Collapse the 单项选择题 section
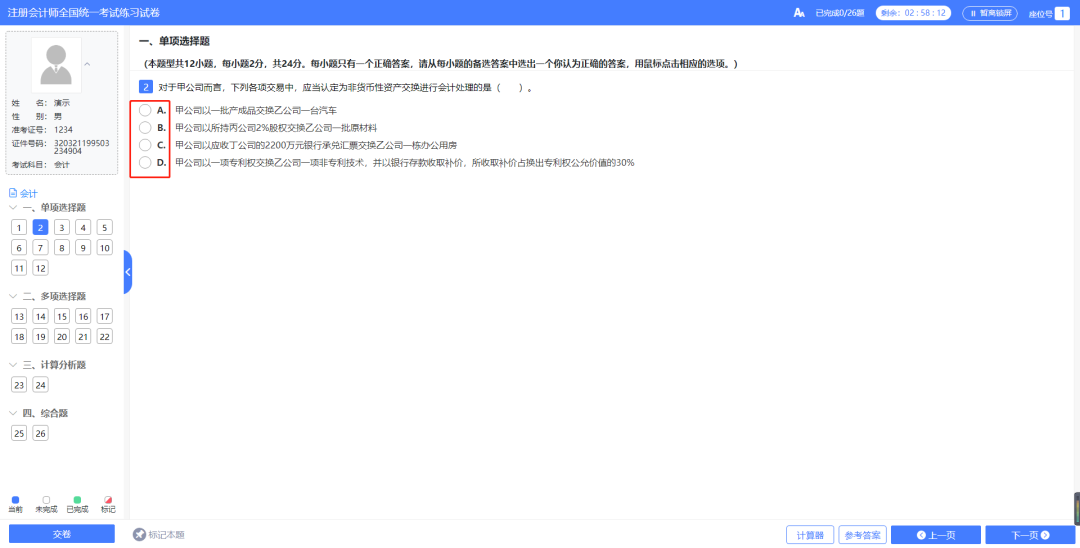 click(13, 207)
